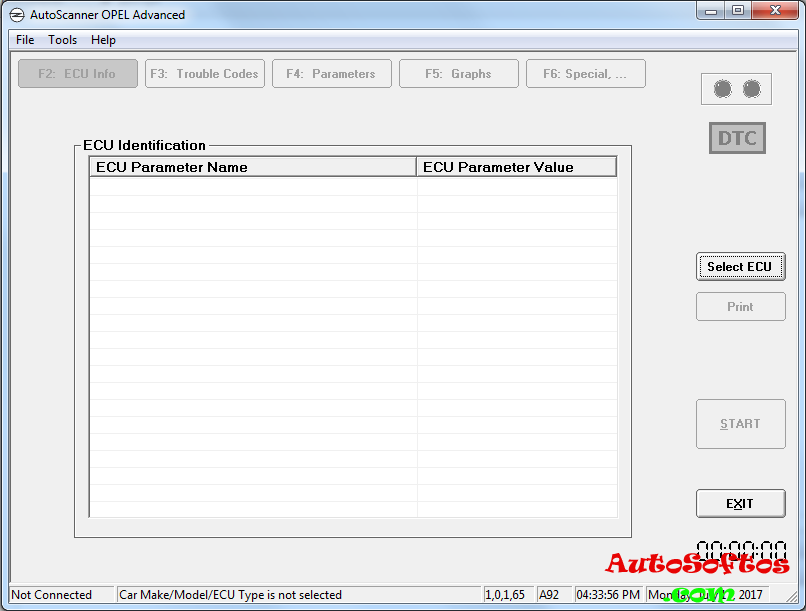
Task: Click the DTC indicator button
Action: tap(737, 138)
